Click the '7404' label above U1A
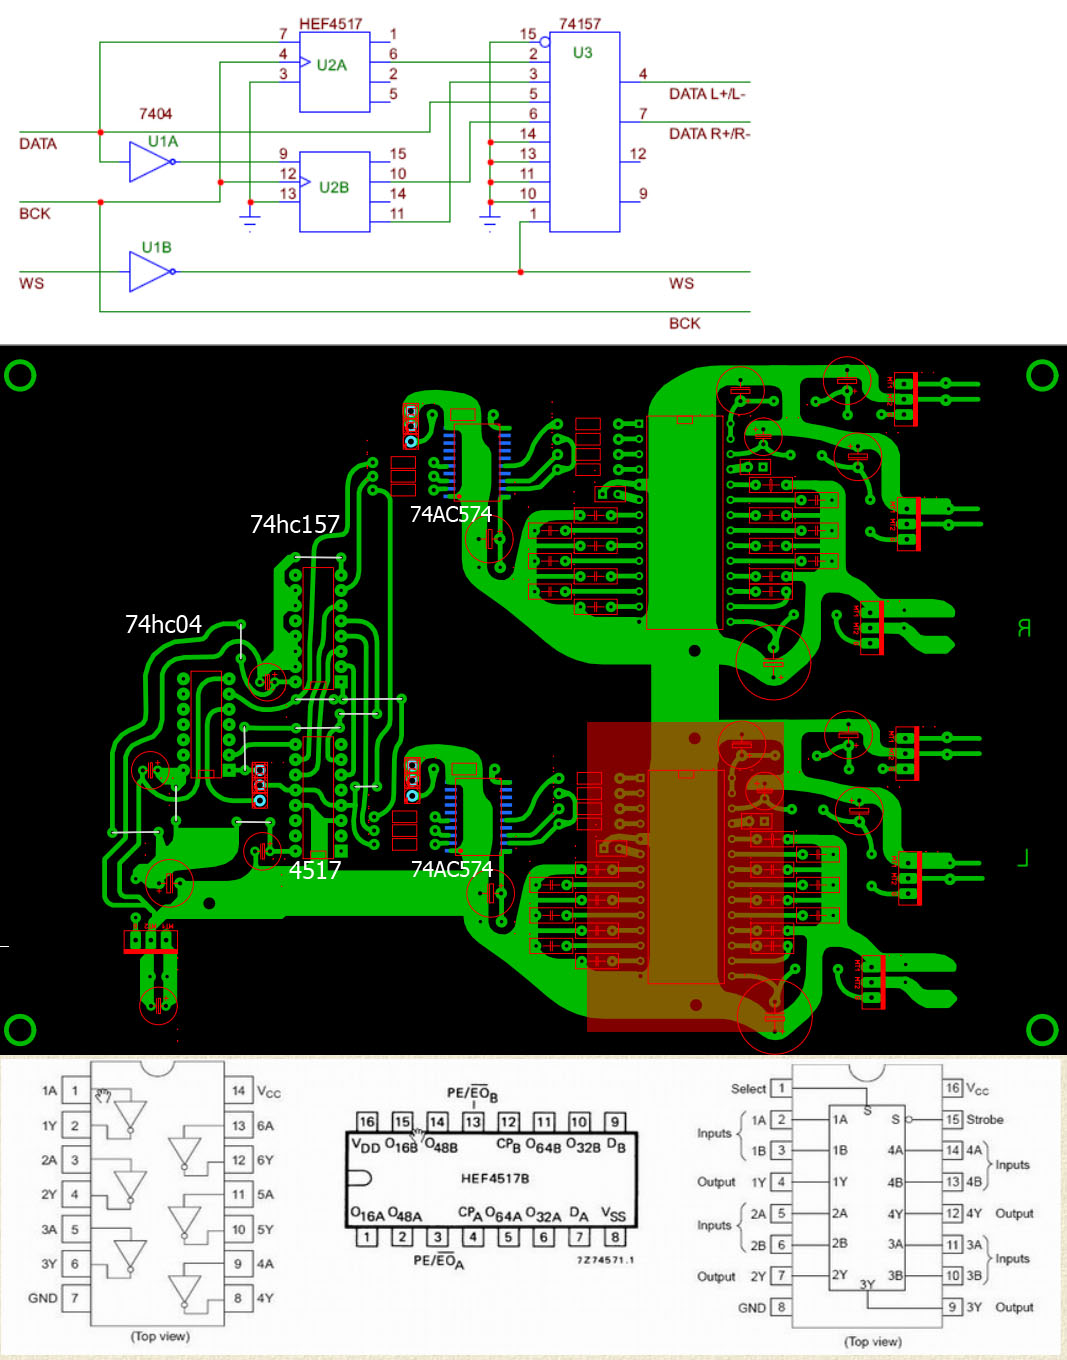The width and height of the screenshot is (1067, 1360). coord(155,114)
